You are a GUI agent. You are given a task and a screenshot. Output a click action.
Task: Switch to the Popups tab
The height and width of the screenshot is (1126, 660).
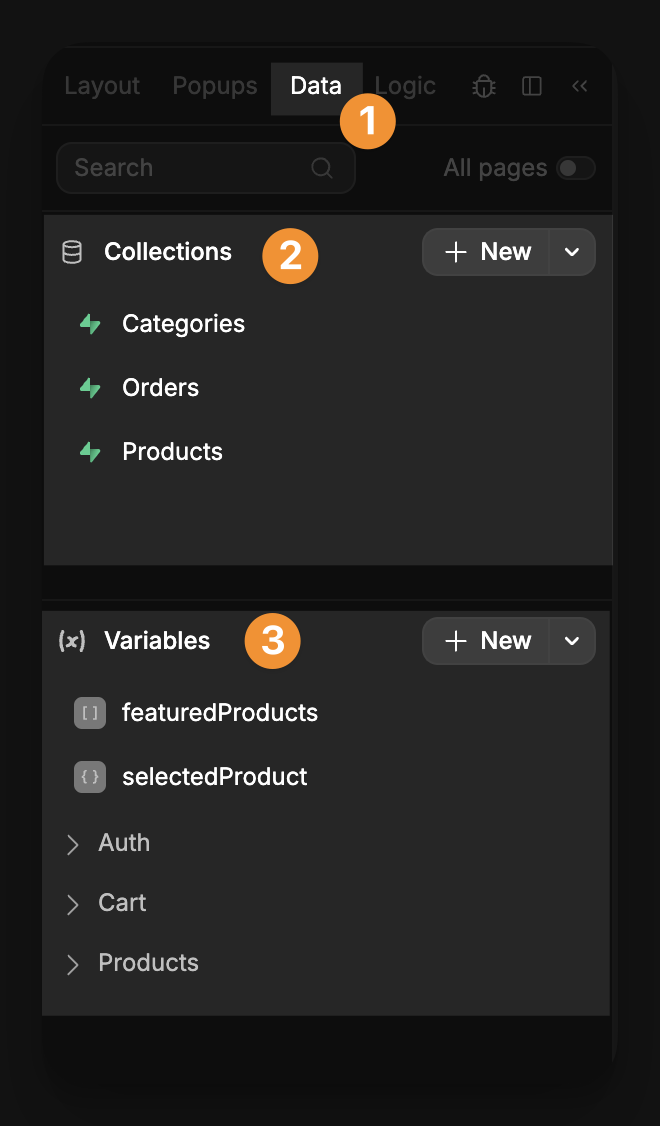pos(214,86)
